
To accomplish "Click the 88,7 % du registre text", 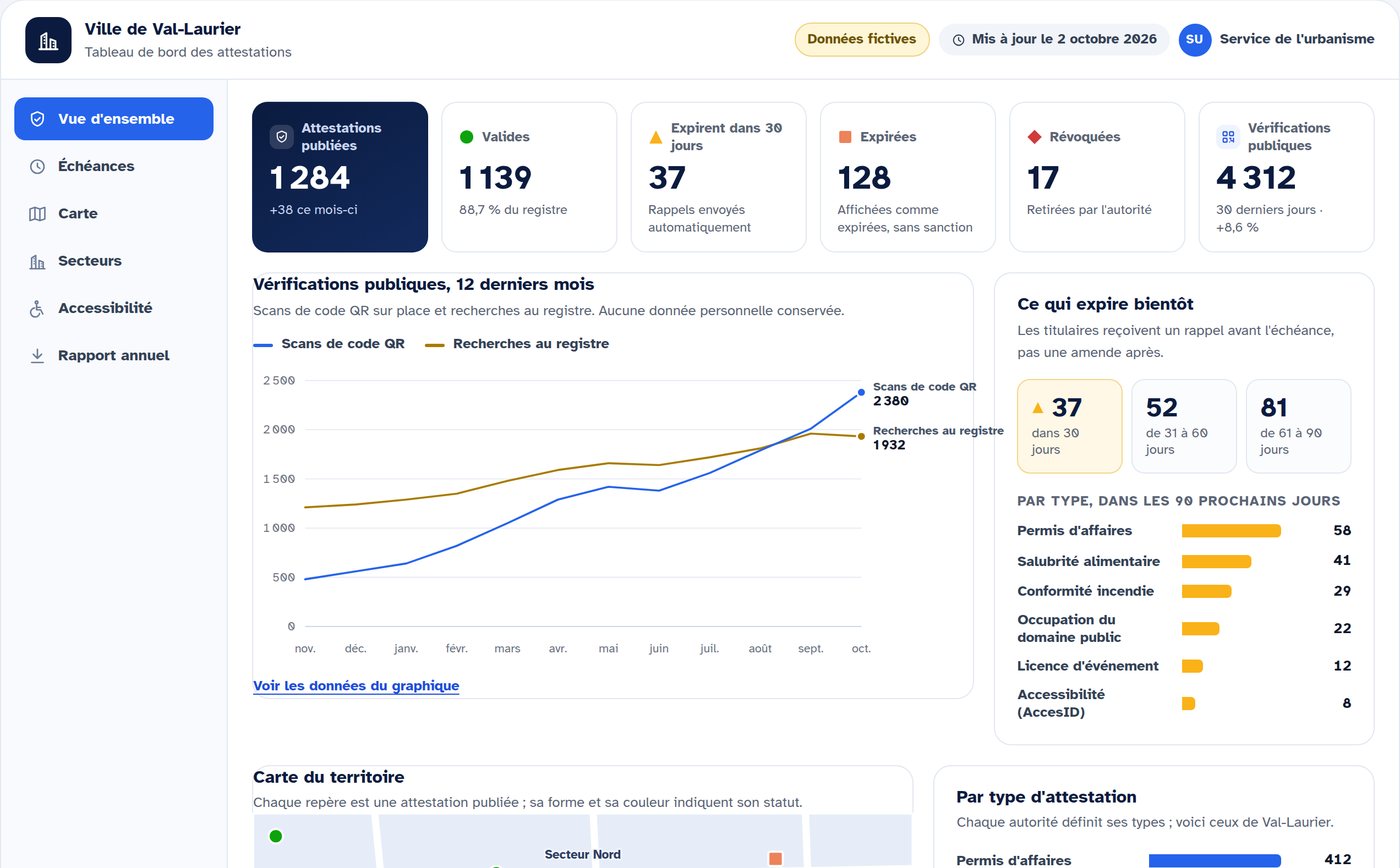I will point(513,210).
